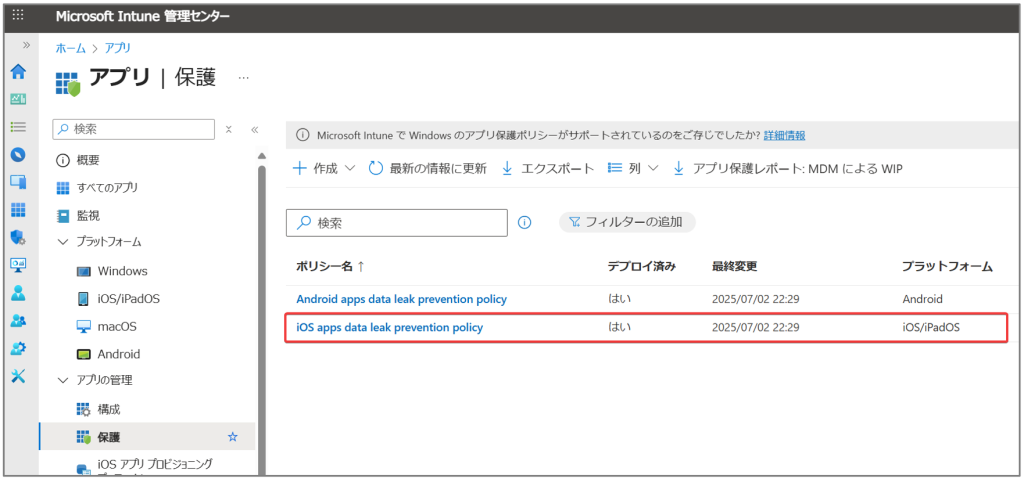
Task: Clear the sidebar search with X icon
Action: pos(229,129)
